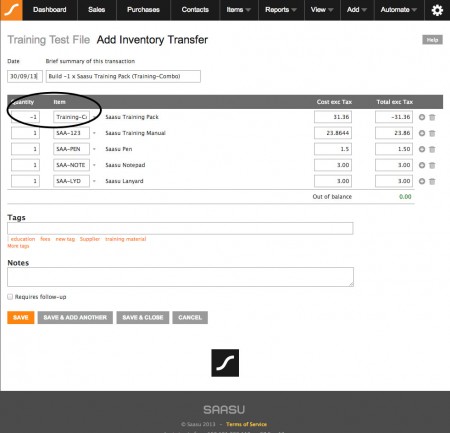Click the Training Test File title
The width and height of the screenshot is (450, 433).
click(49, 40)
